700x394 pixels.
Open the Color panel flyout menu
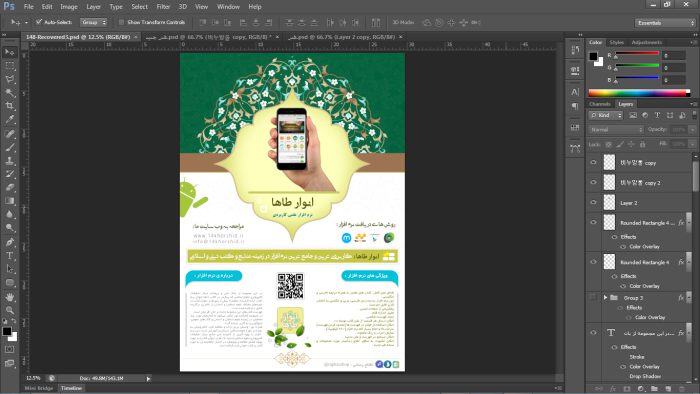(693, 42)
